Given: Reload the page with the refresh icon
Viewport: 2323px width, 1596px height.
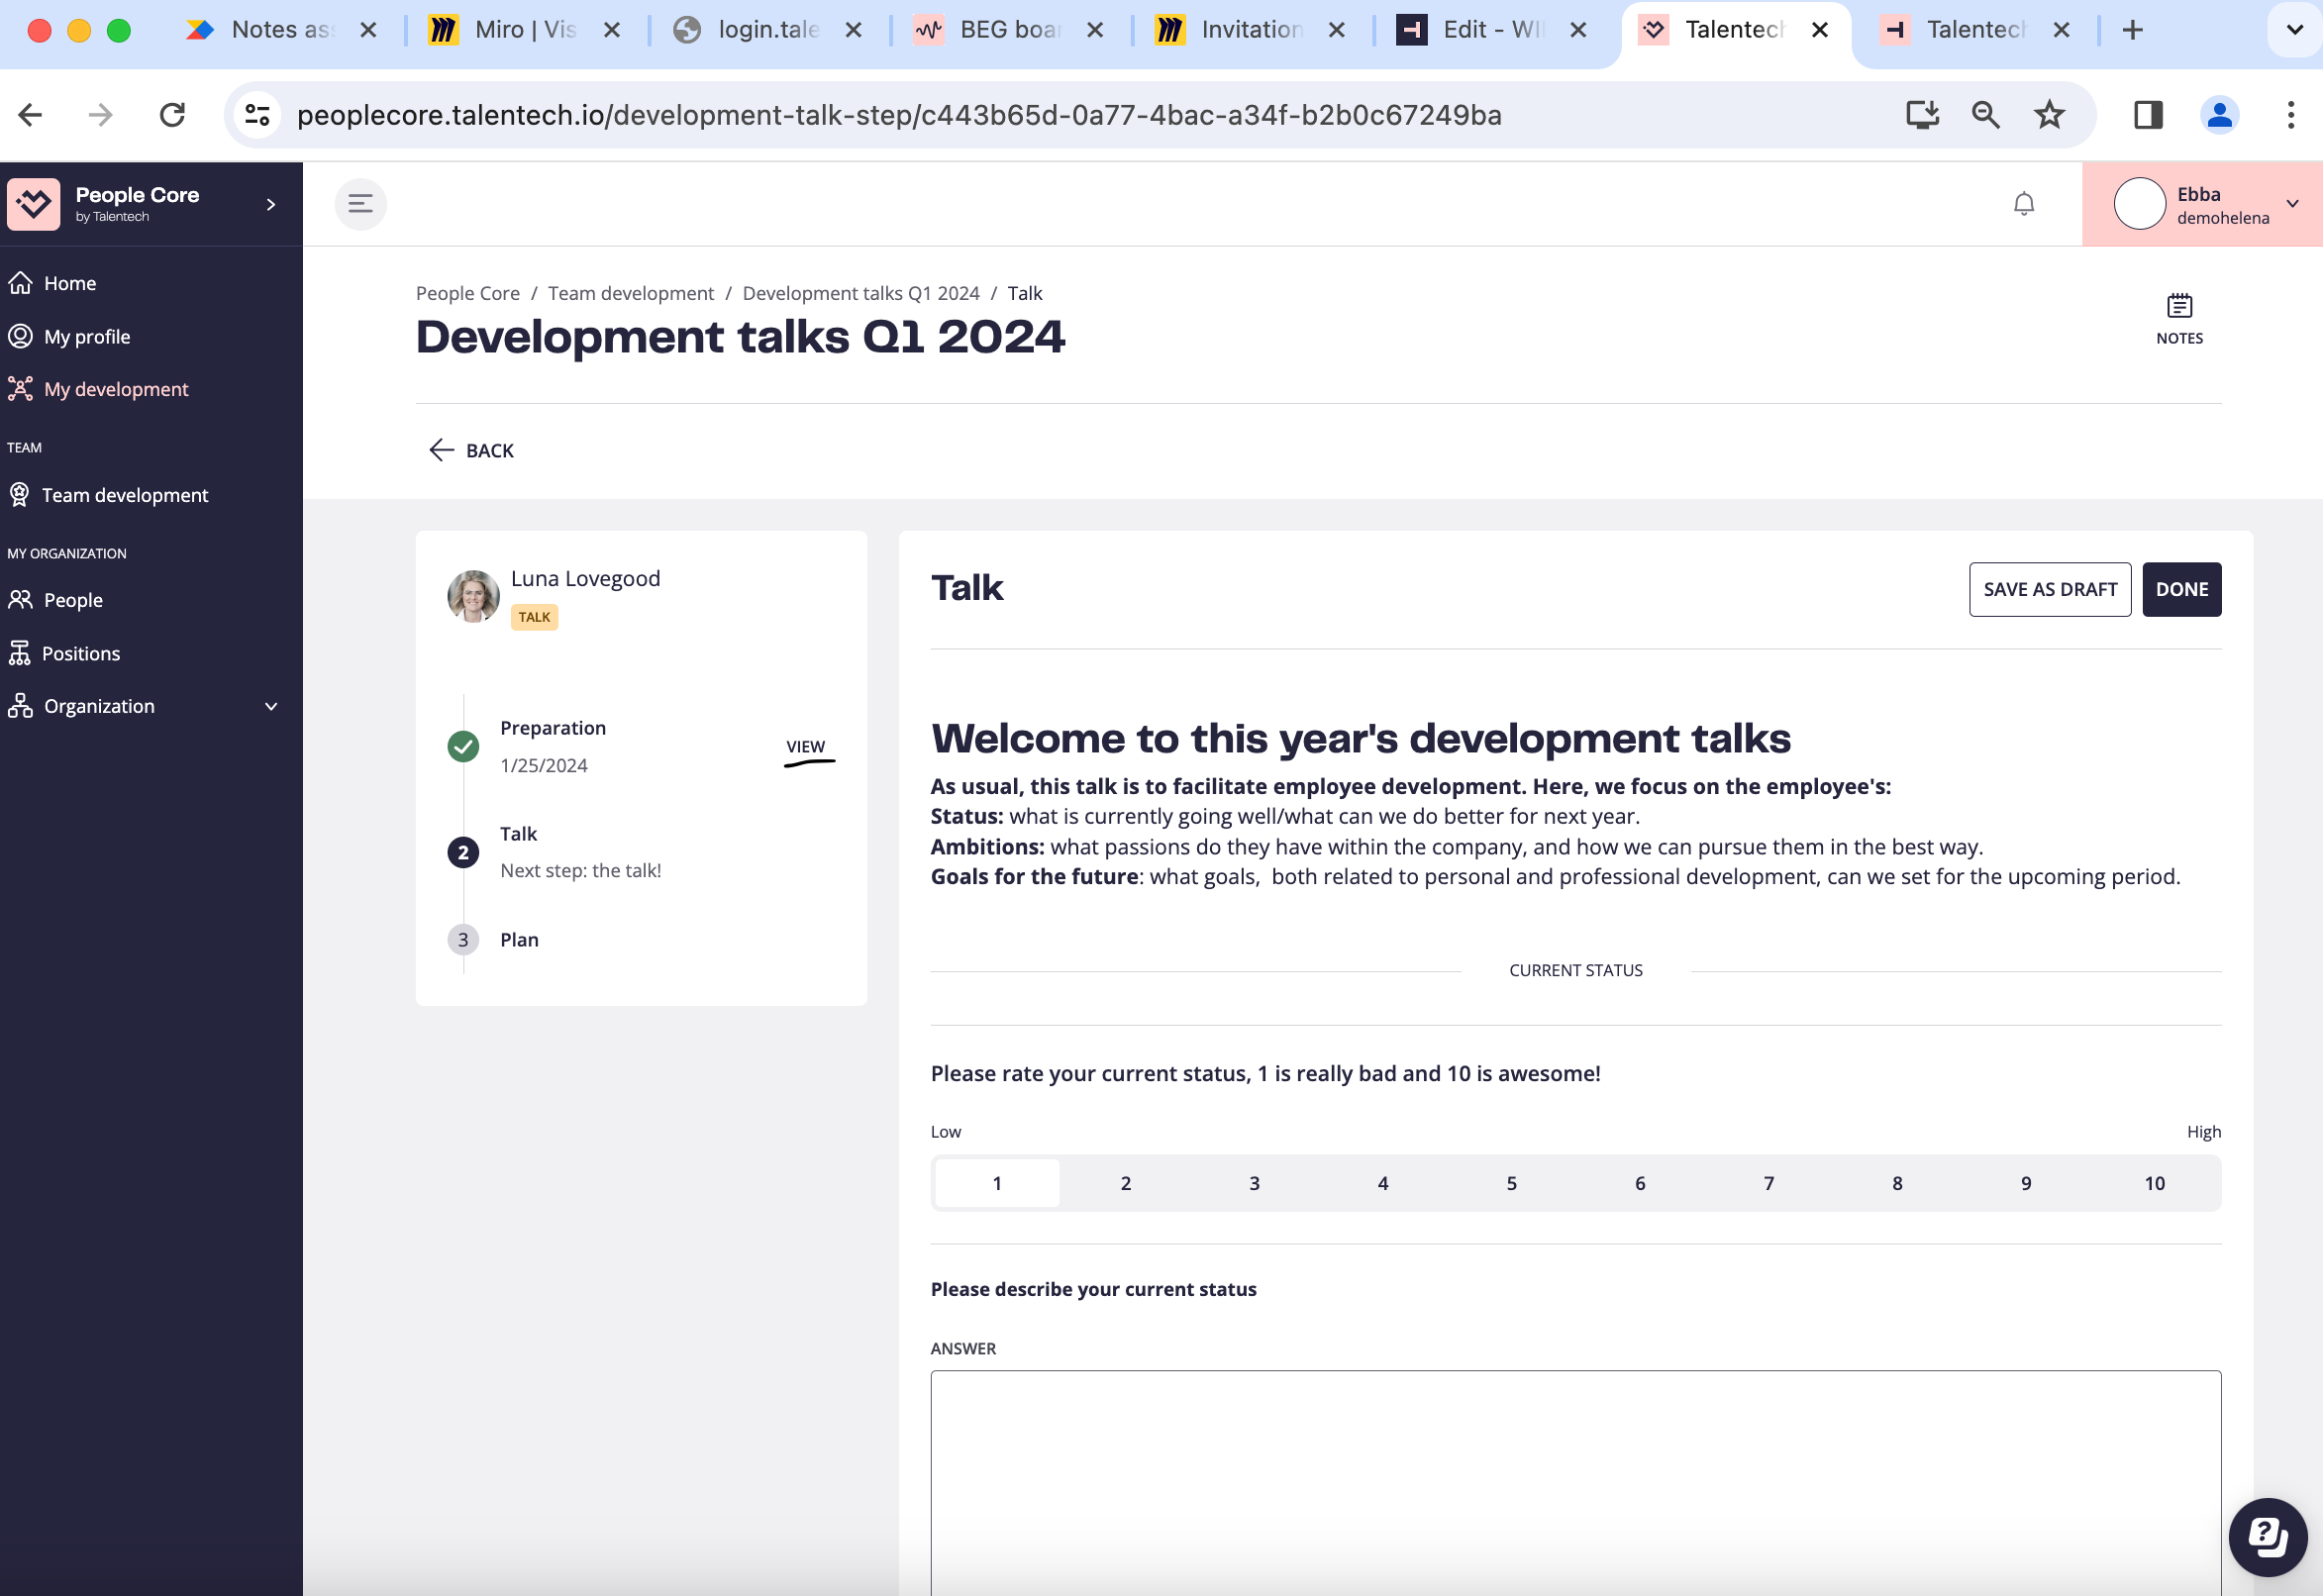Looking at the screenshot, I should point(172,115).
